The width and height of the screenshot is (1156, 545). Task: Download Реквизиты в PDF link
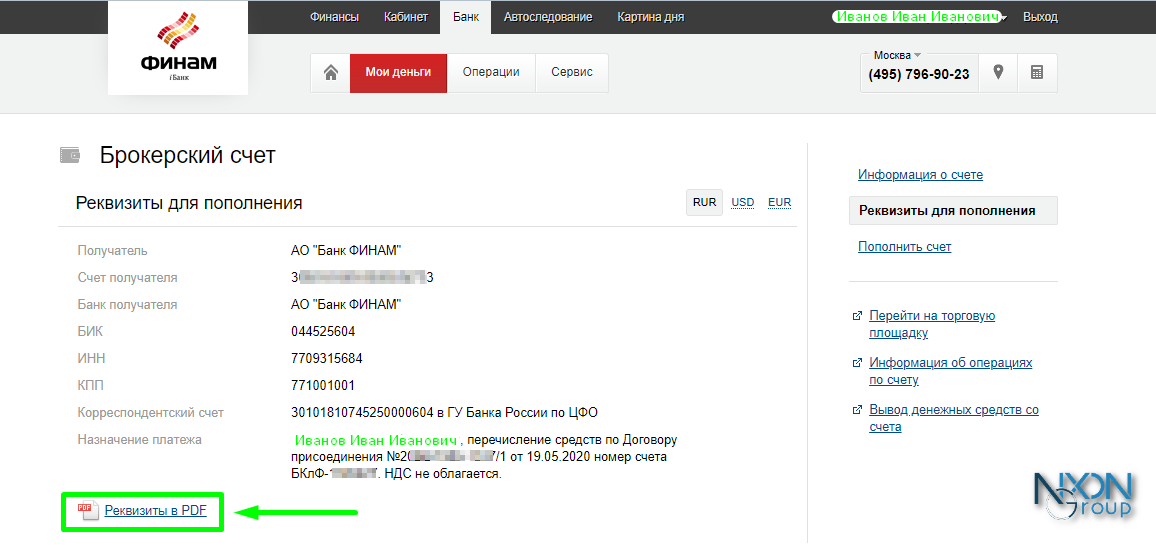tap(156, 510)
